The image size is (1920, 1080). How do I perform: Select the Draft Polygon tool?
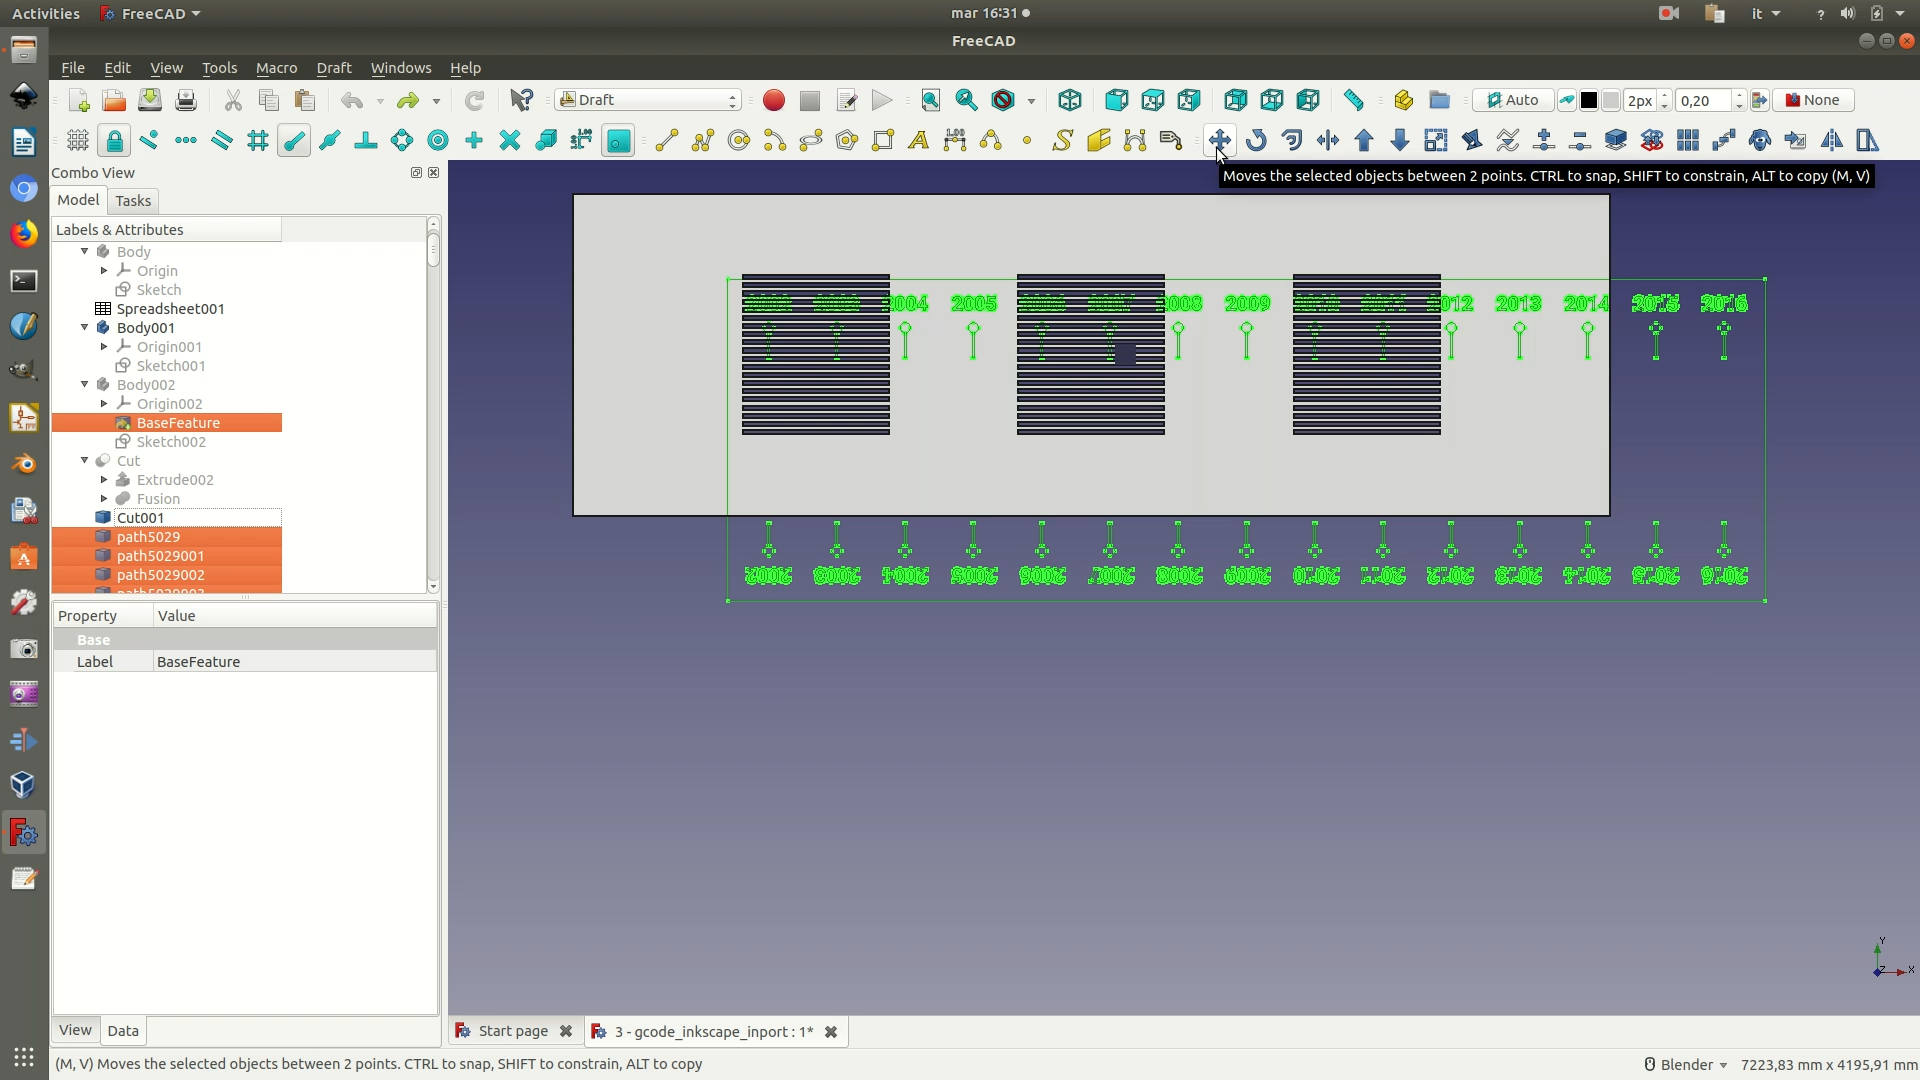click(x=847, y=141)
